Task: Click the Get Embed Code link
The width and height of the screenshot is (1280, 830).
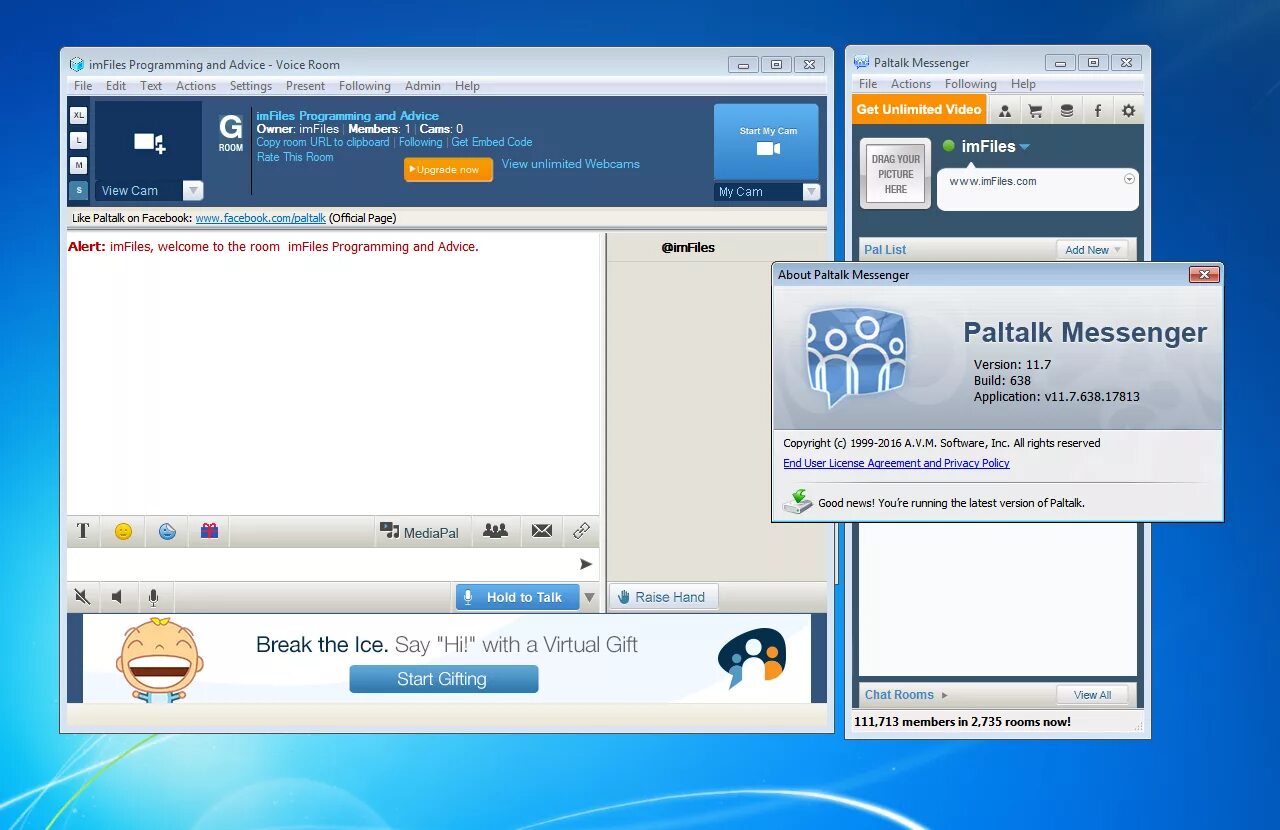Action: pyautogui.click(x=492, y=142)
